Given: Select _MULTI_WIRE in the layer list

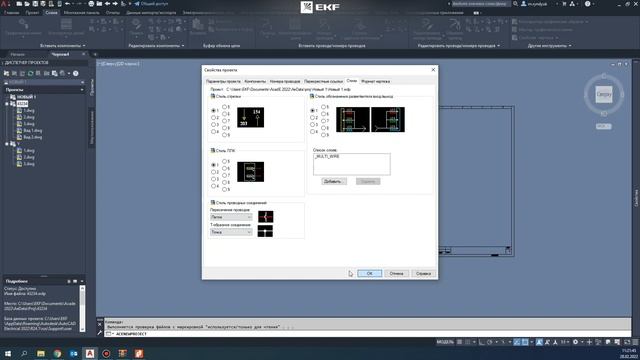Looking at the screenshot, I should [327, 157].
